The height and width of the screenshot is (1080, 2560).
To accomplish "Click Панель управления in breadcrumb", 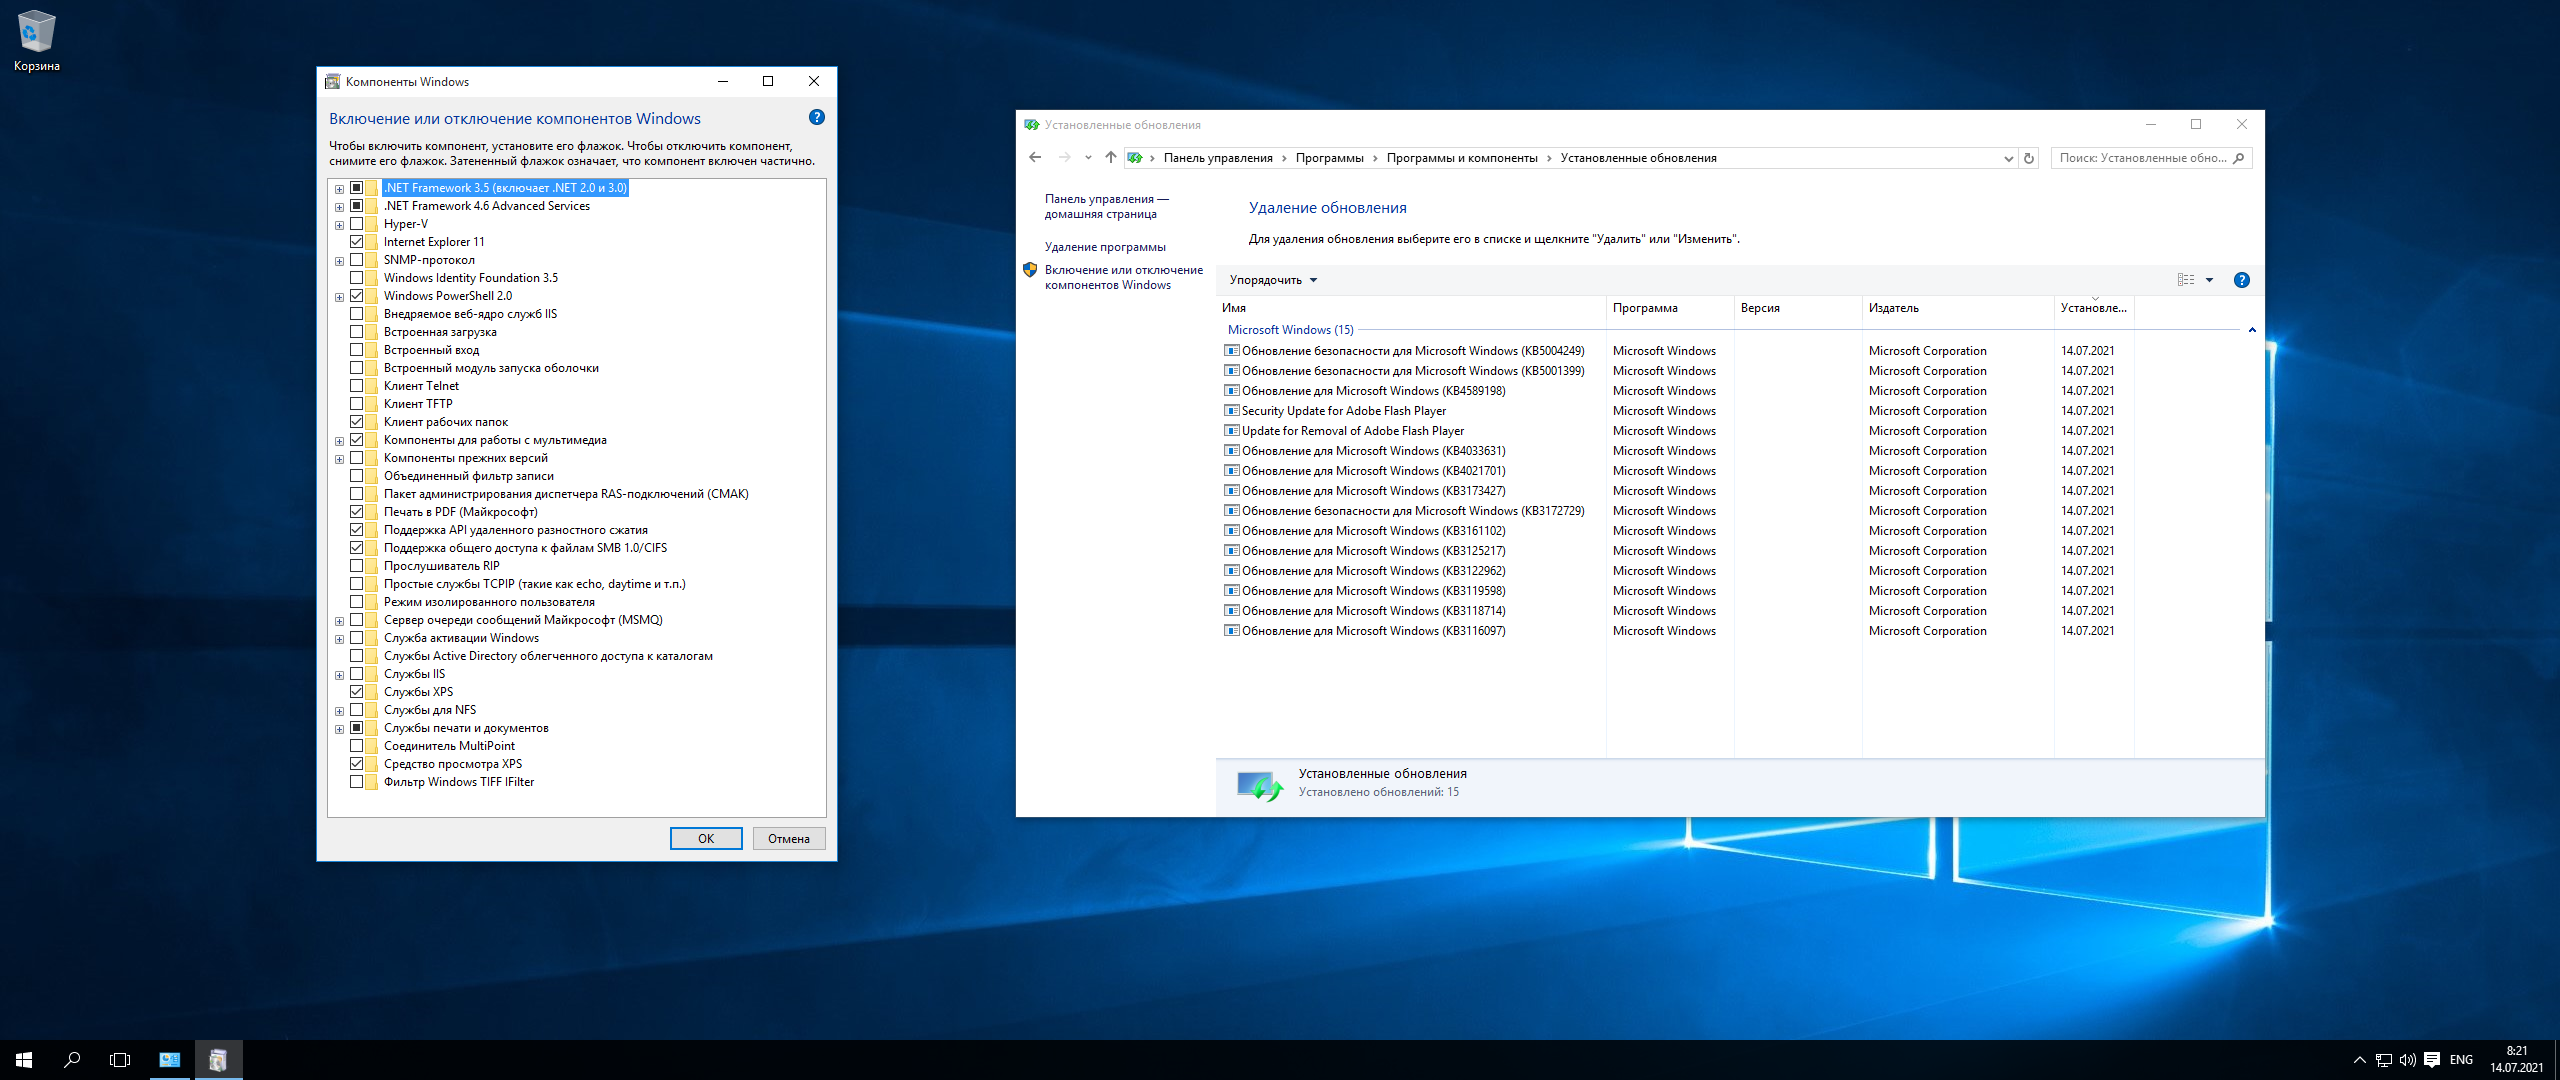I will (x=1218, y=158).
